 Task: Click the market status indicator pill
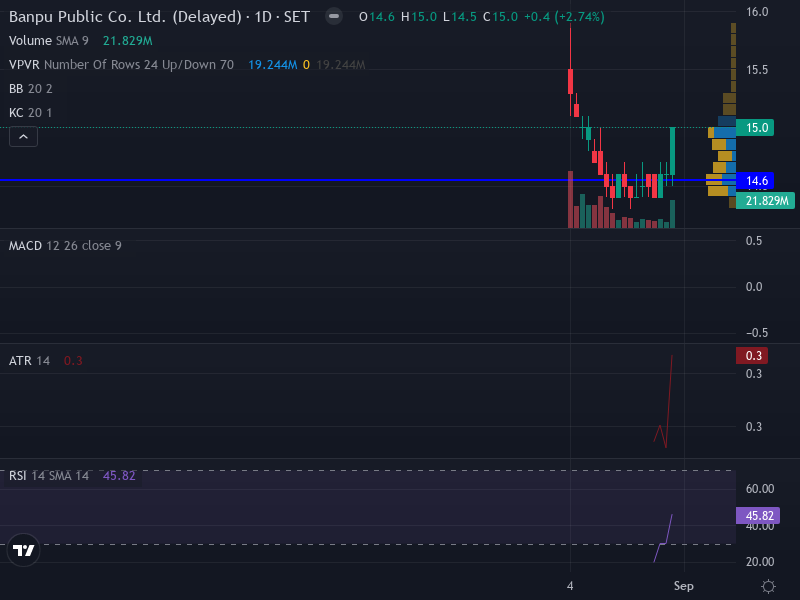click(334, 16)
